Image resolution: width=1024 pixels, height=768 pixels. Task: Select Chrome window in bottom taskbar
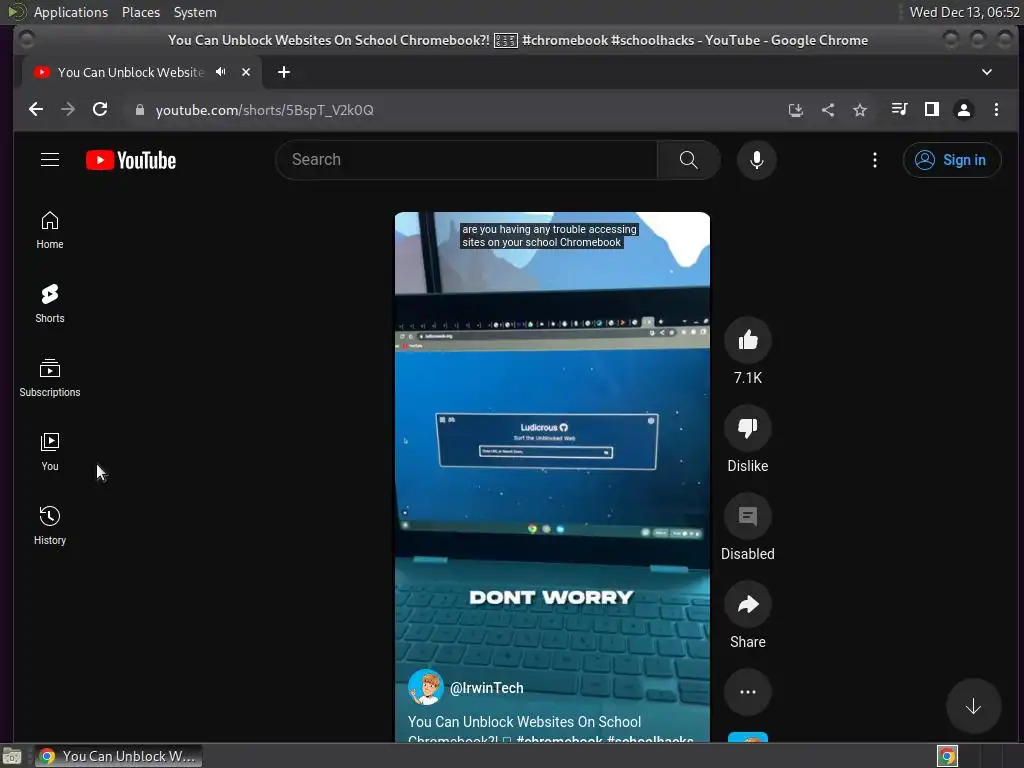[118, 756]
